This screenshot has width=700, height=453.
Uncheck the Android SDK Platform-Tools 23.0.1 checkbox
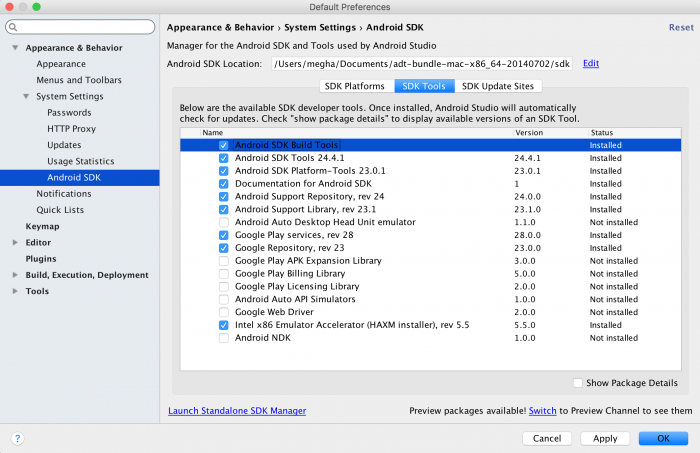tap(224, 171)
